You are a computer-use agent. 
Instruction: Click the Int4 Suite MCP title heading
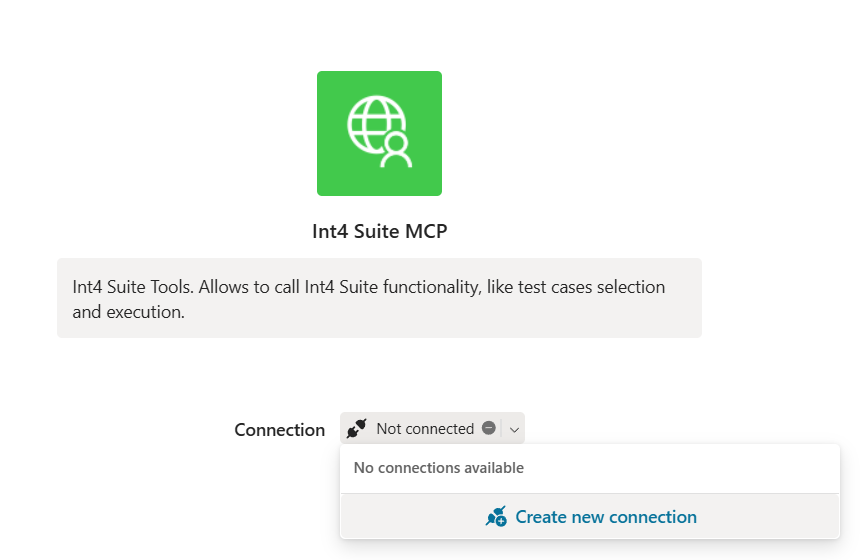380,231
